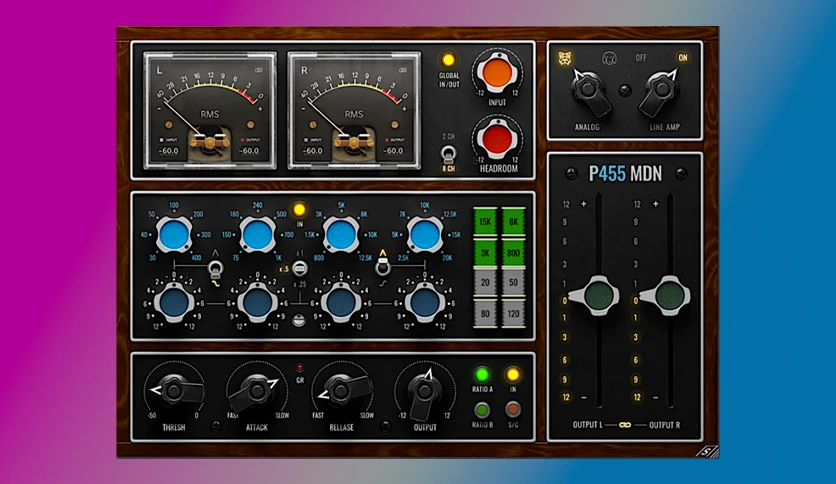The height and width of the screenshot is (484, 836).
Task: Click the right channel R VU meter
Action: (354, 110)
